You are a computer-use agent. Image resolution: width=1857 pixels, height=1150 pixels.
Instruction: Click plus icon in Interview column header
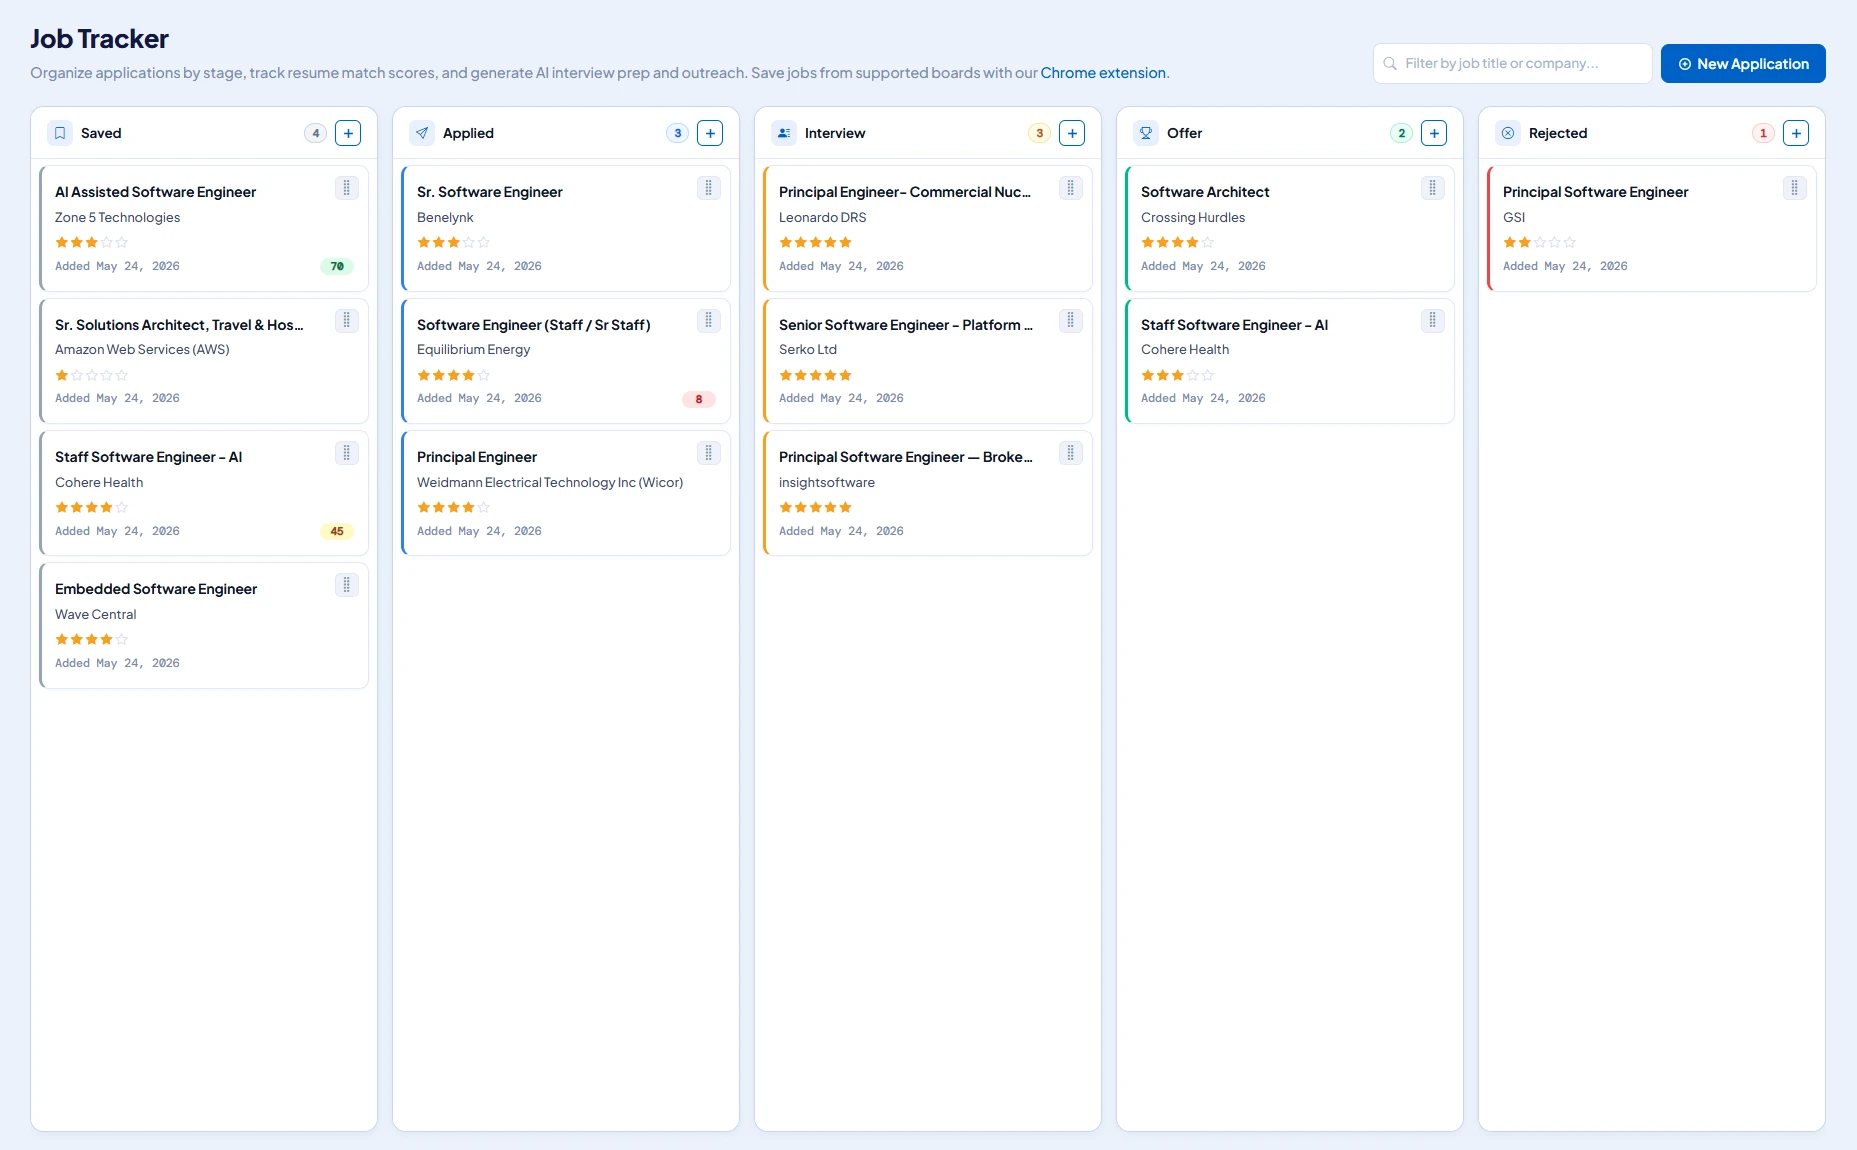(x=1072, y=133)
